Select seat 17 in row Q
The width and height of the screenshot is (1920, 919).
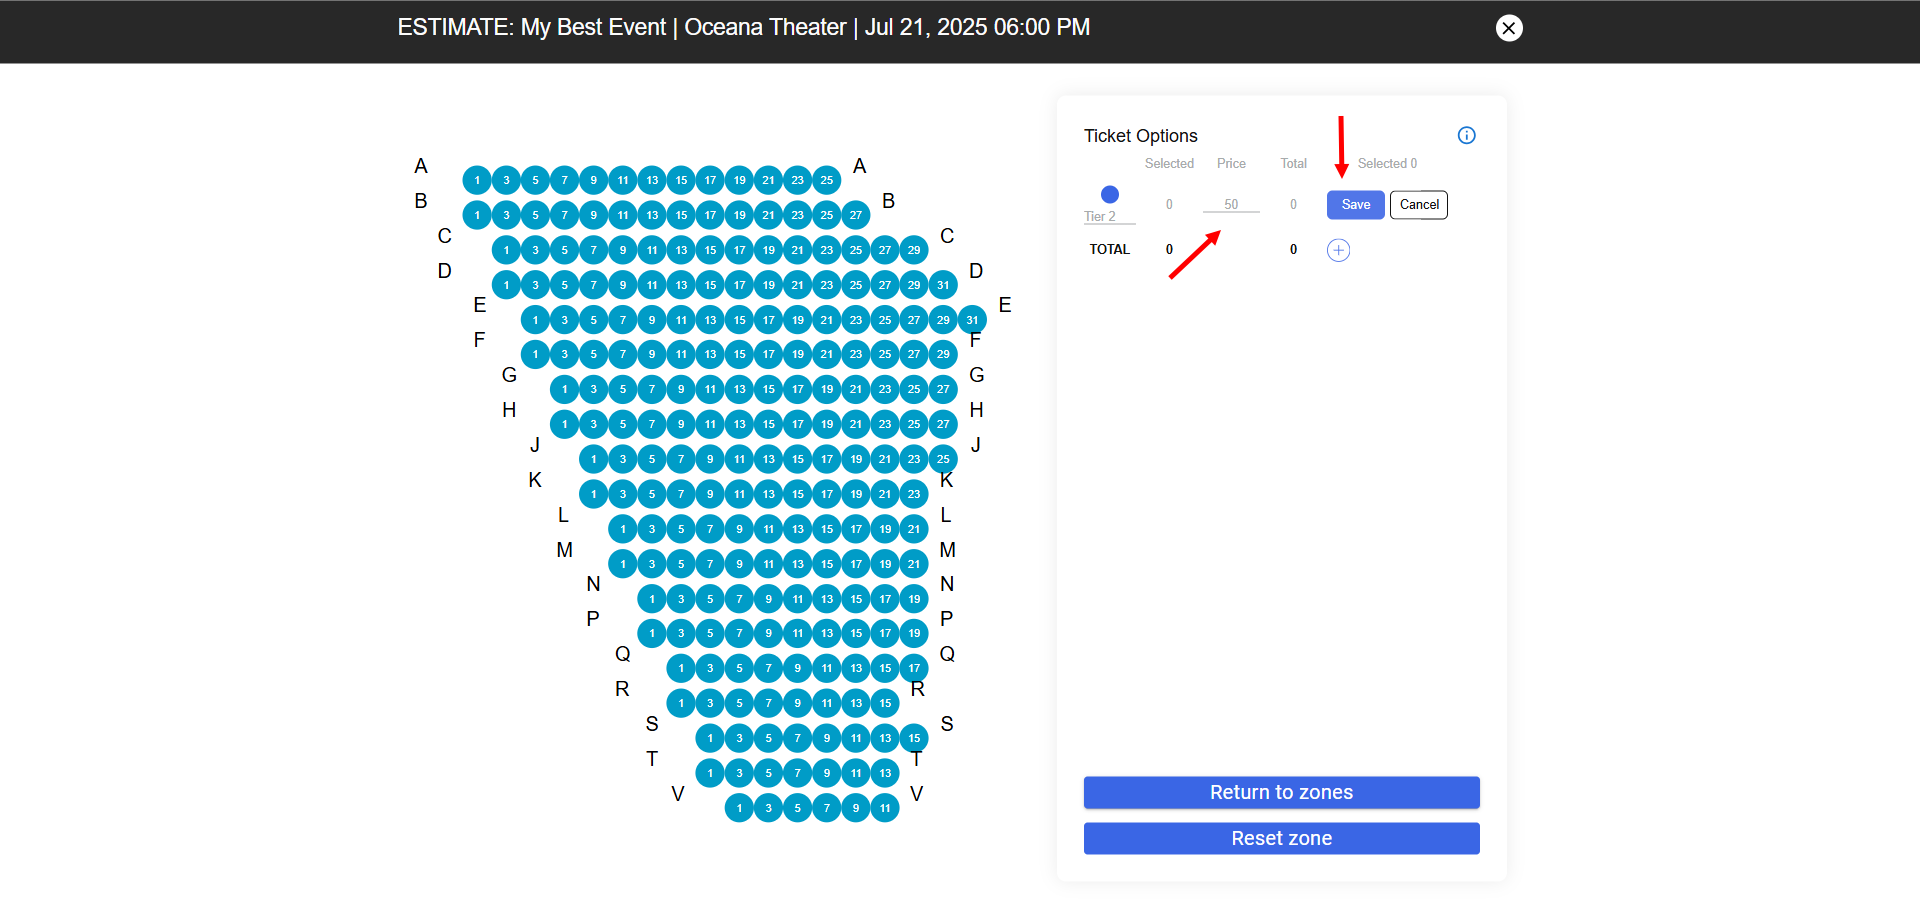pyautogui.click(x=914, y=668)
